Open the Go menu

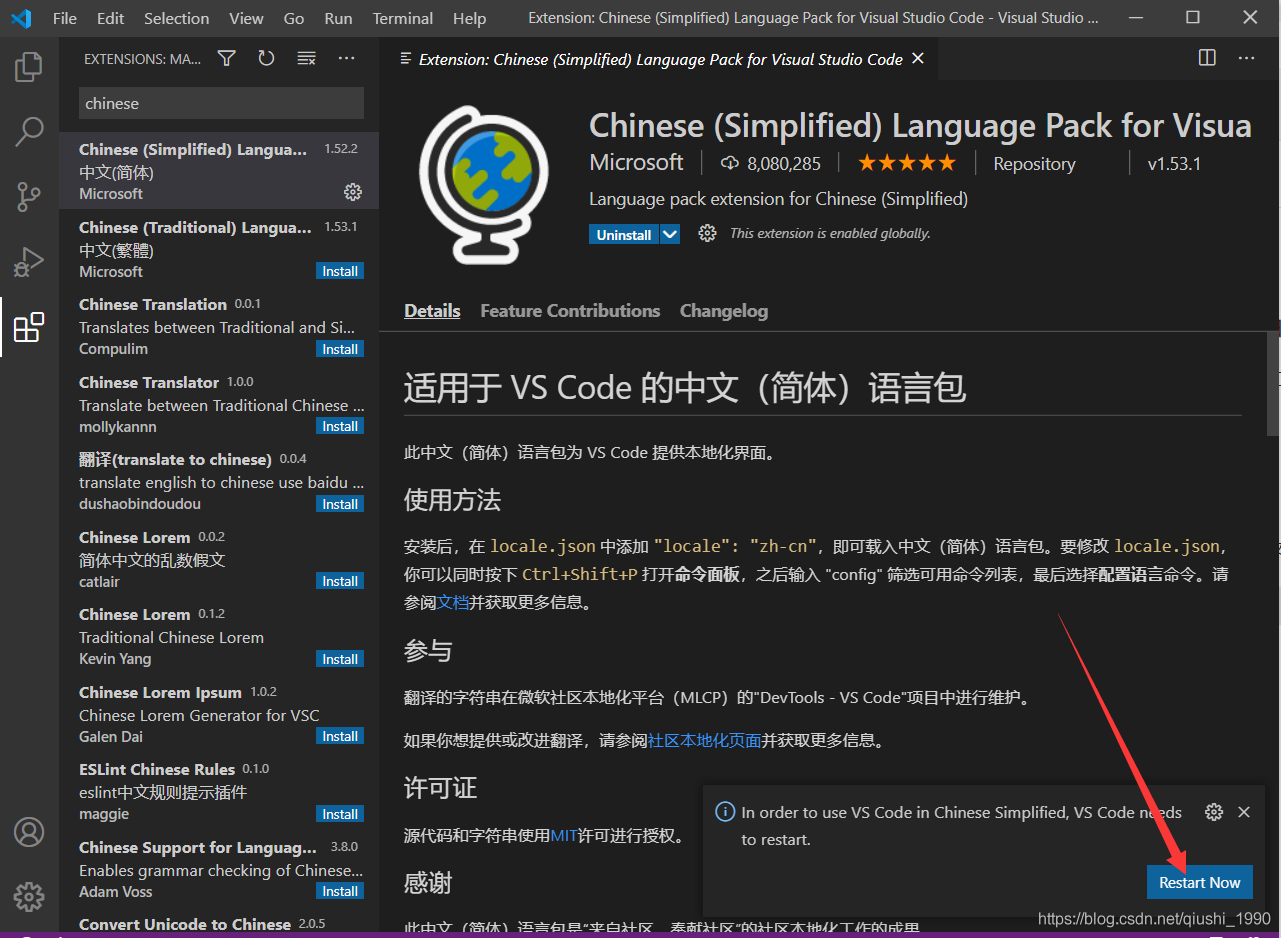click(x=294, y=18)
